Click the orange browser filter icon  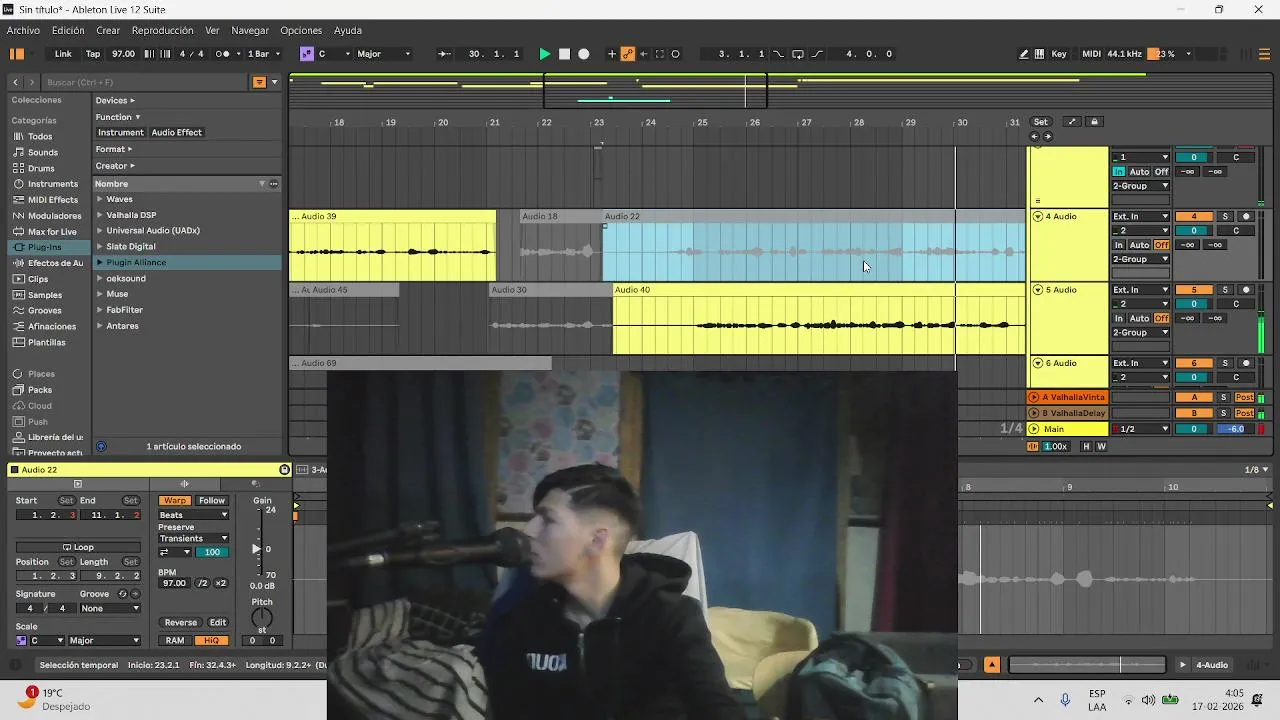259,82
